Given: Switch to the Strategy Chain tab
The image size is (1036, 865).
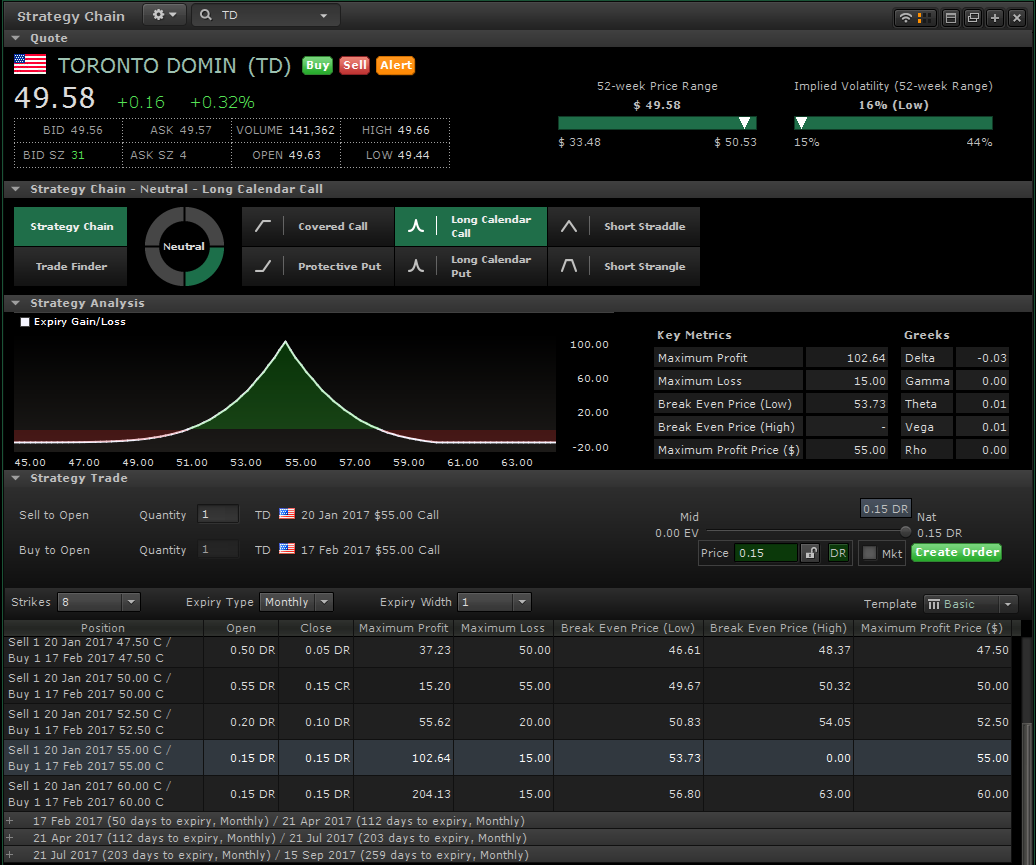Looking at the screenshot, I should (x=71, y=226).
